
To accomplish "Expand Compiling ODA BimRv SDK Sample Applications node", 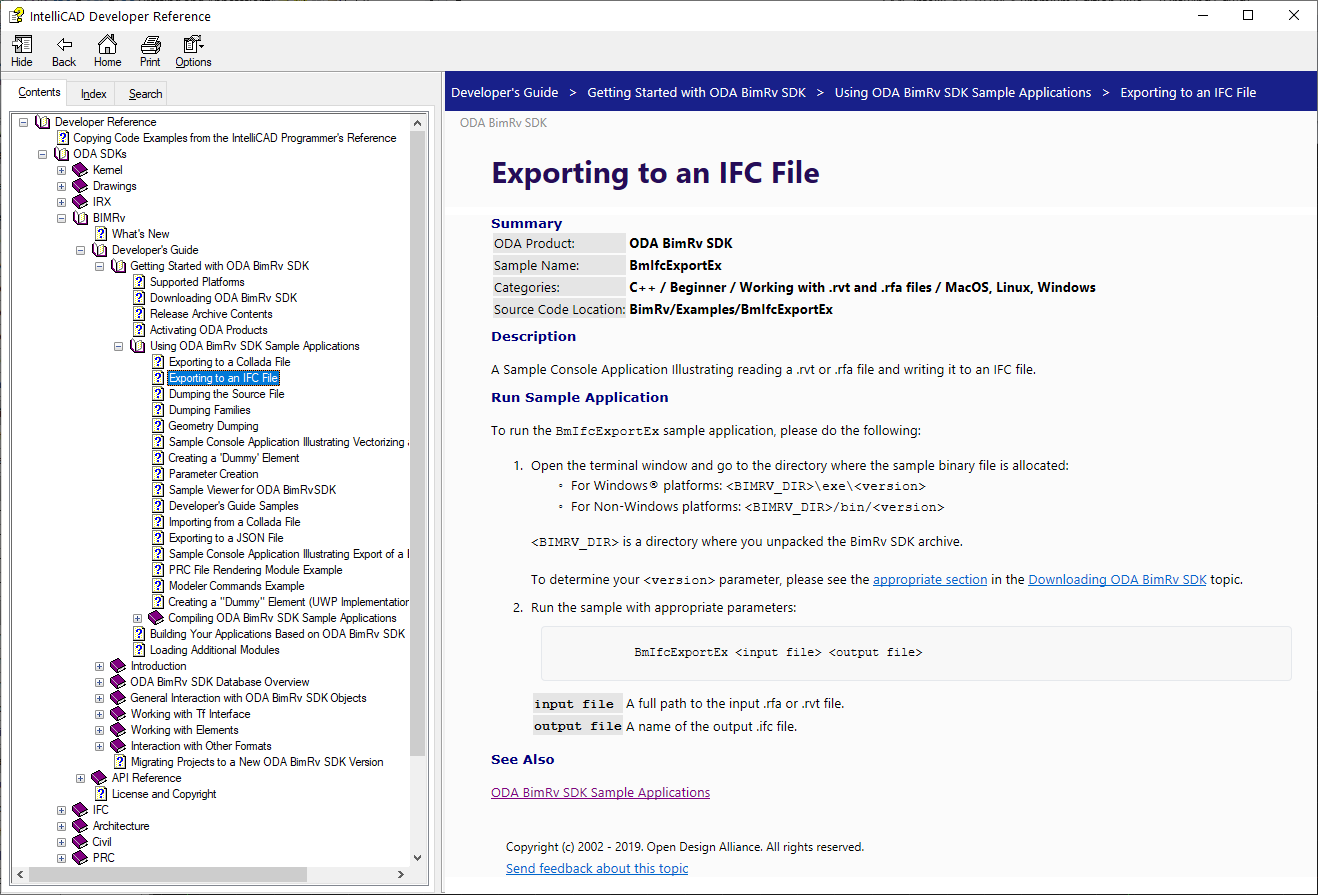I will coord(137,618).
